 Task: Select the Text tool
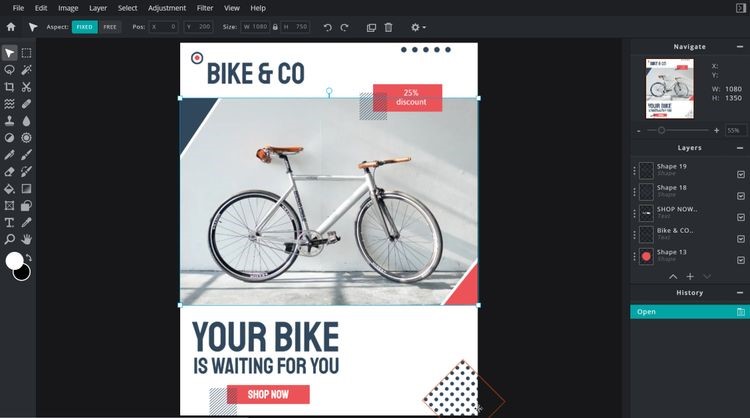[9, 223]
